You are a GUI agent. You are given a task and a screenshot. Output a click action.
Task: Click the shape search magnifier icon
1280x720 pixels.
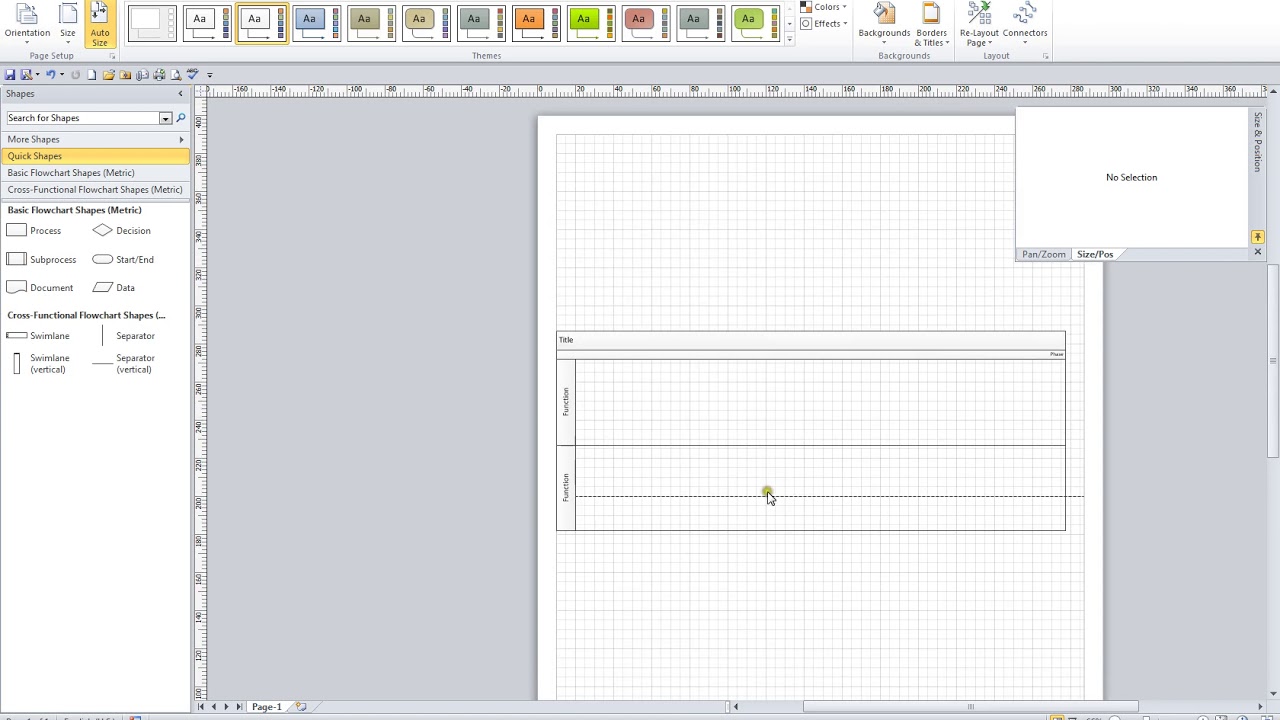(181, 118)
